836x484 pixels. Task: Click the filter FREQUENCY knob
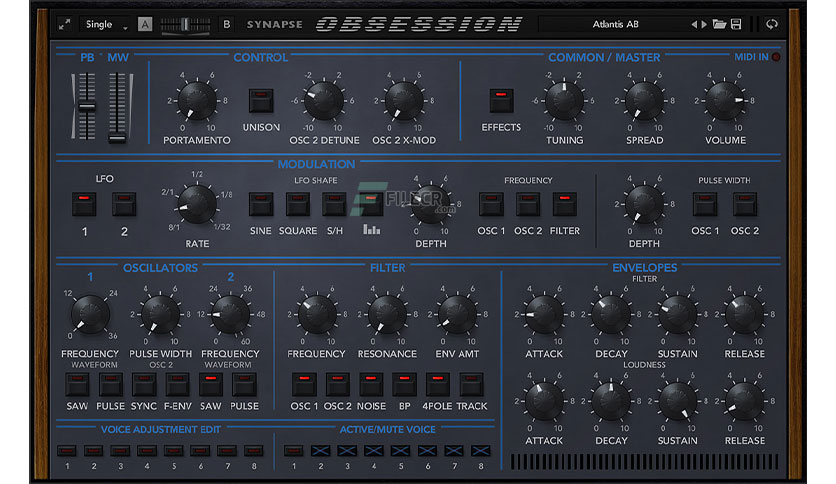click(317, 314)
